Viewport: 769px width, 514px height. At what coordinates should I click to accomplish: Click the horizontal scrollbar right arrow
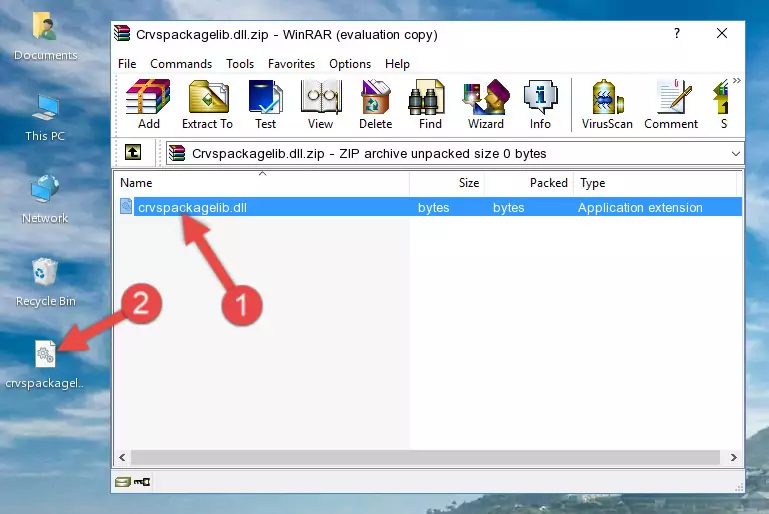pyautogui.click(x=733, y=457)
